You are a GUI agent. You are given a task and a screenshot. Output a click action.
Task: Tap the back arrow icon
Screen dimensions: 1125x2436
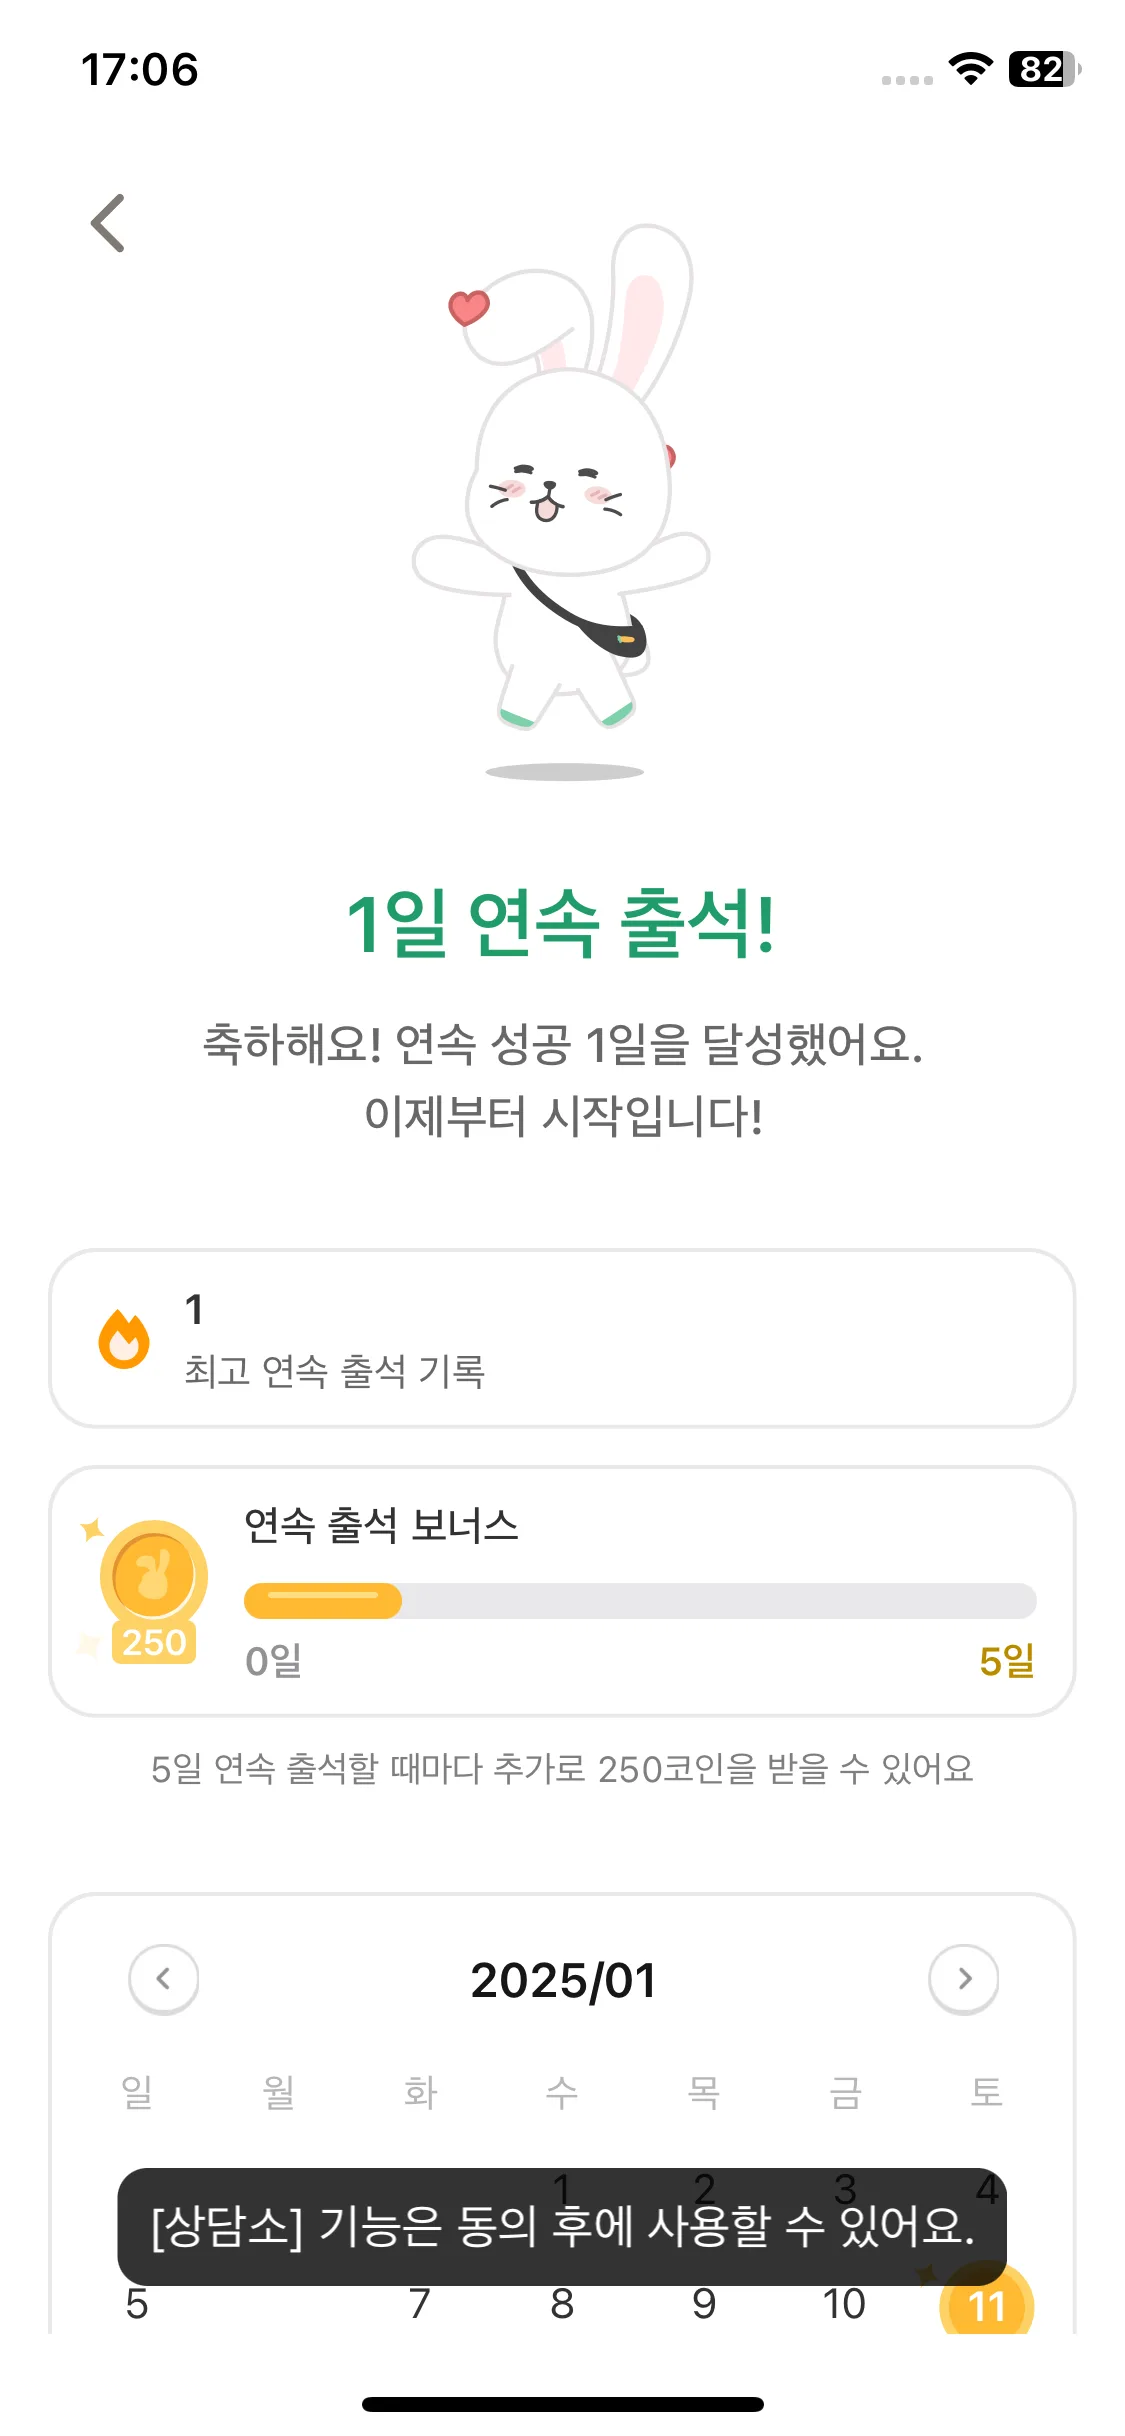(x=108, y=223)
